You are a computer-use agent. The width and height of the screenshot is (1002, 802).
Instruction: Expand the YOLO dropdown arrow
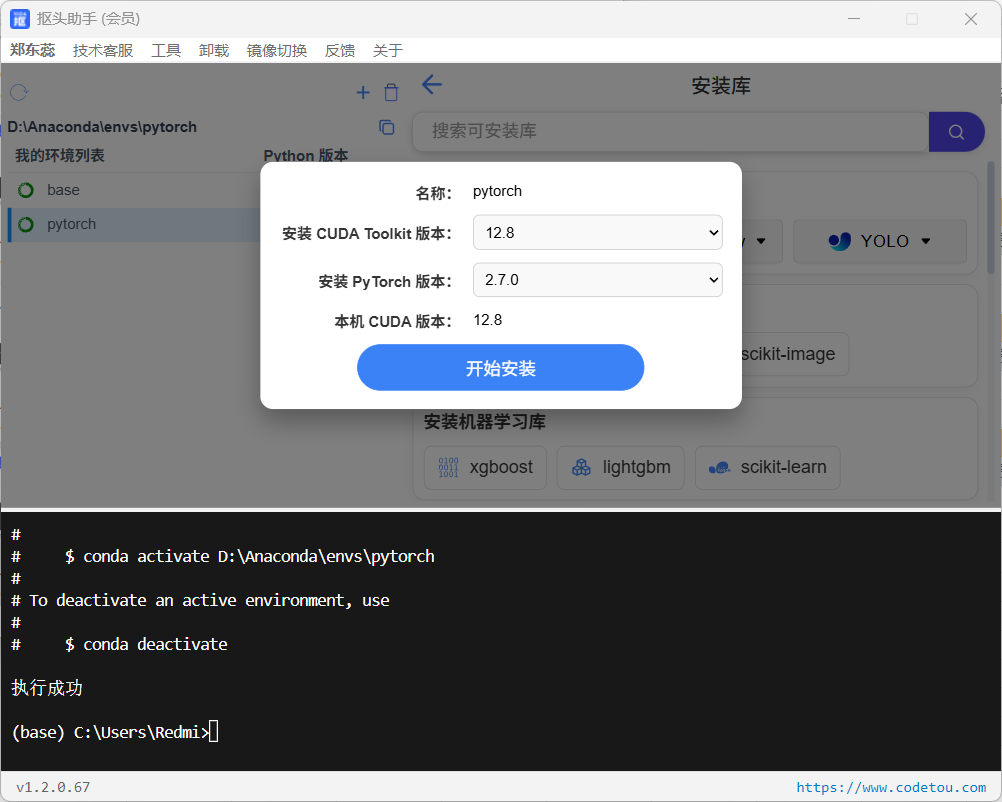click(x=926, y=241)
